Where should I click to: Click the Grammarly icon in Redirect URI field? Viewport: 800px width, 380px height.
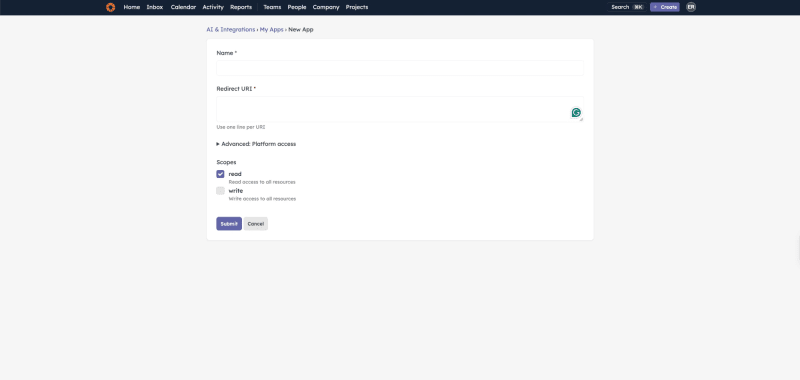[x=576, y=113]
